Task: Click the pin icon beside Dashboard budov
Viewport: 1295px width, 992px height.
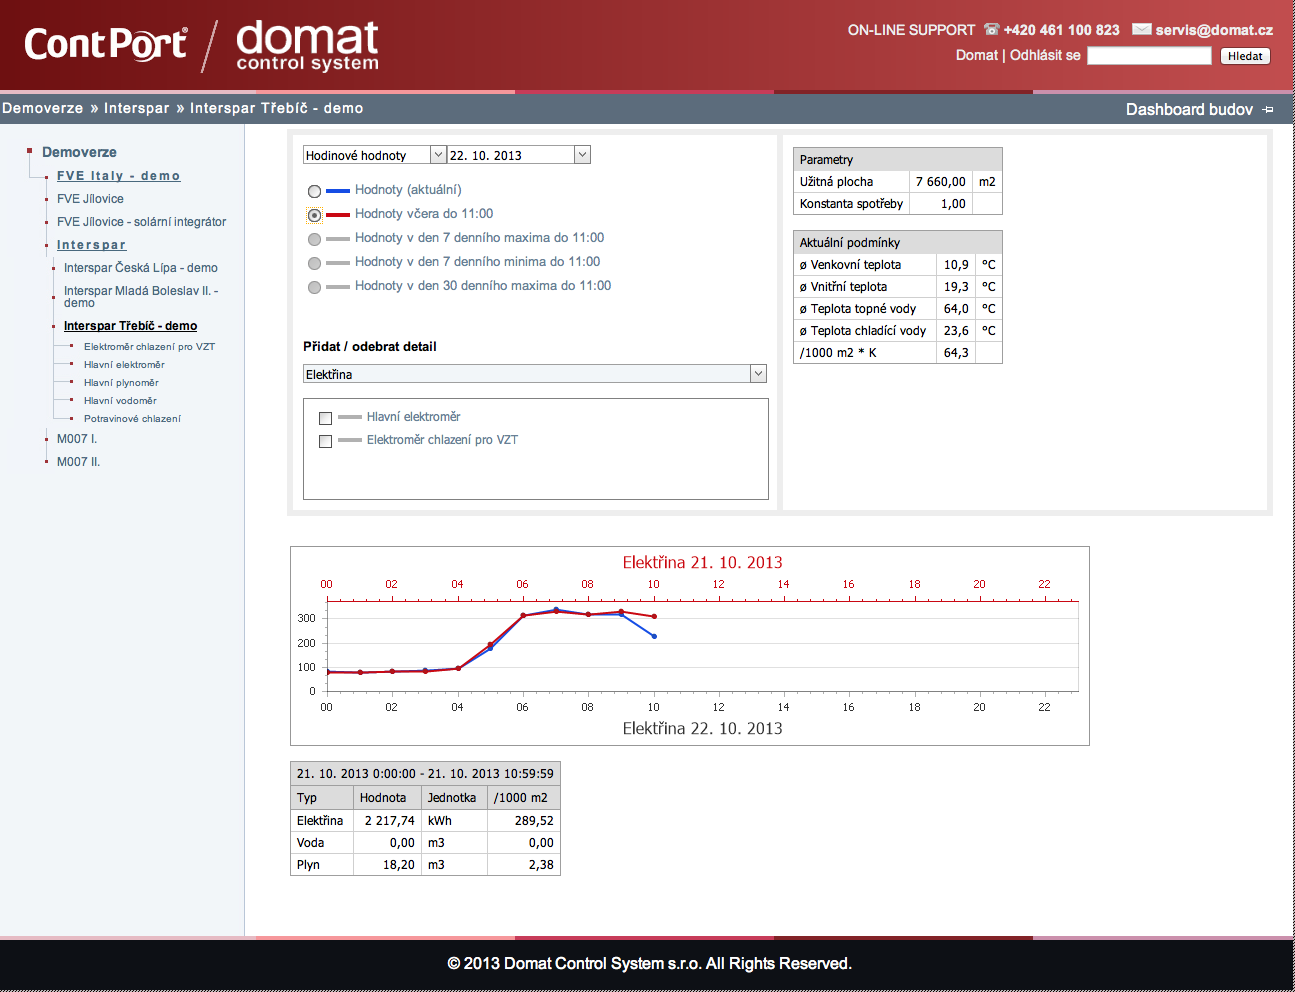Action: (1270, 109)
